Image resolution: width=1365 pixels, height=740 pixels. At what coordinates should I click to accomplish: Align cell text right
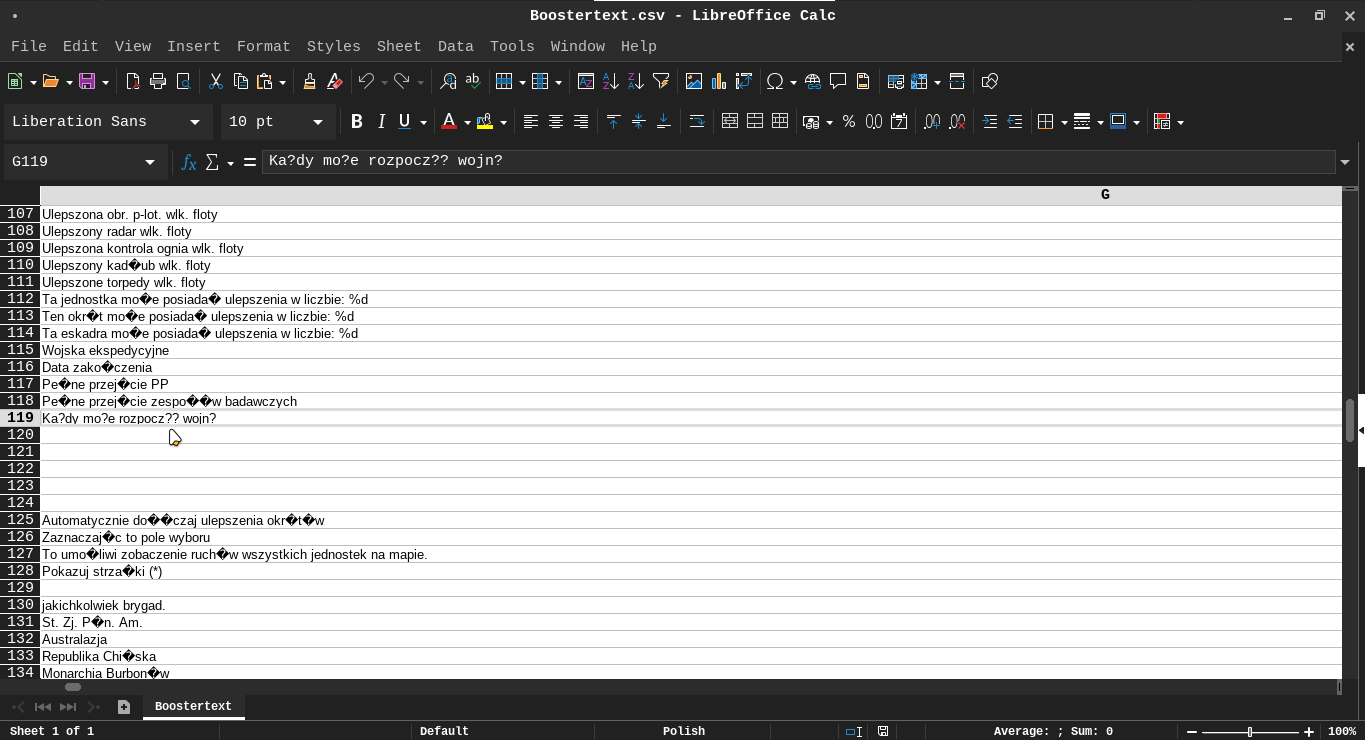coord(581,122)
